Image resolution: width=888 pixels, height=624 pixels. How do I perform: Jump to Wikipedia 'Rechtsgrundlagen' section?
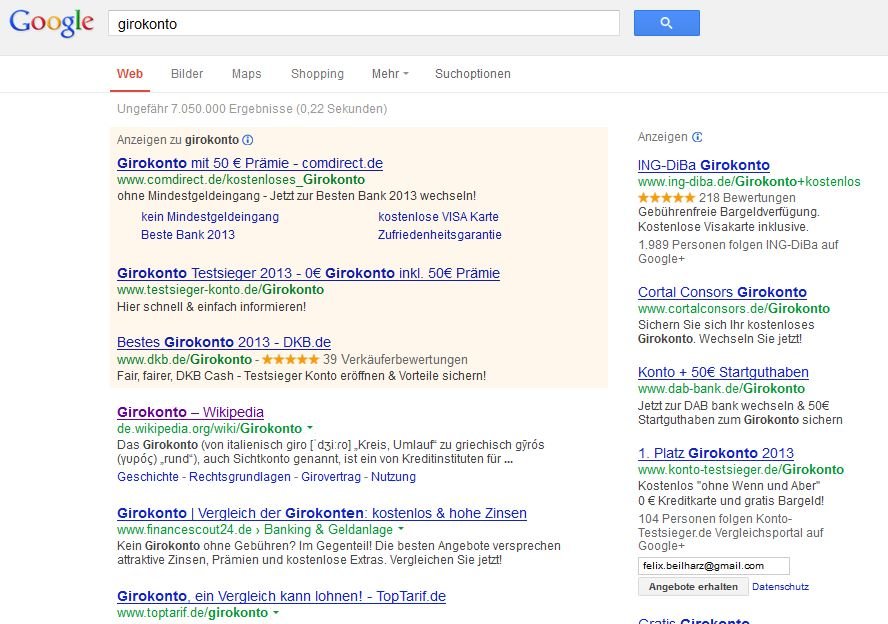[240, 477]
